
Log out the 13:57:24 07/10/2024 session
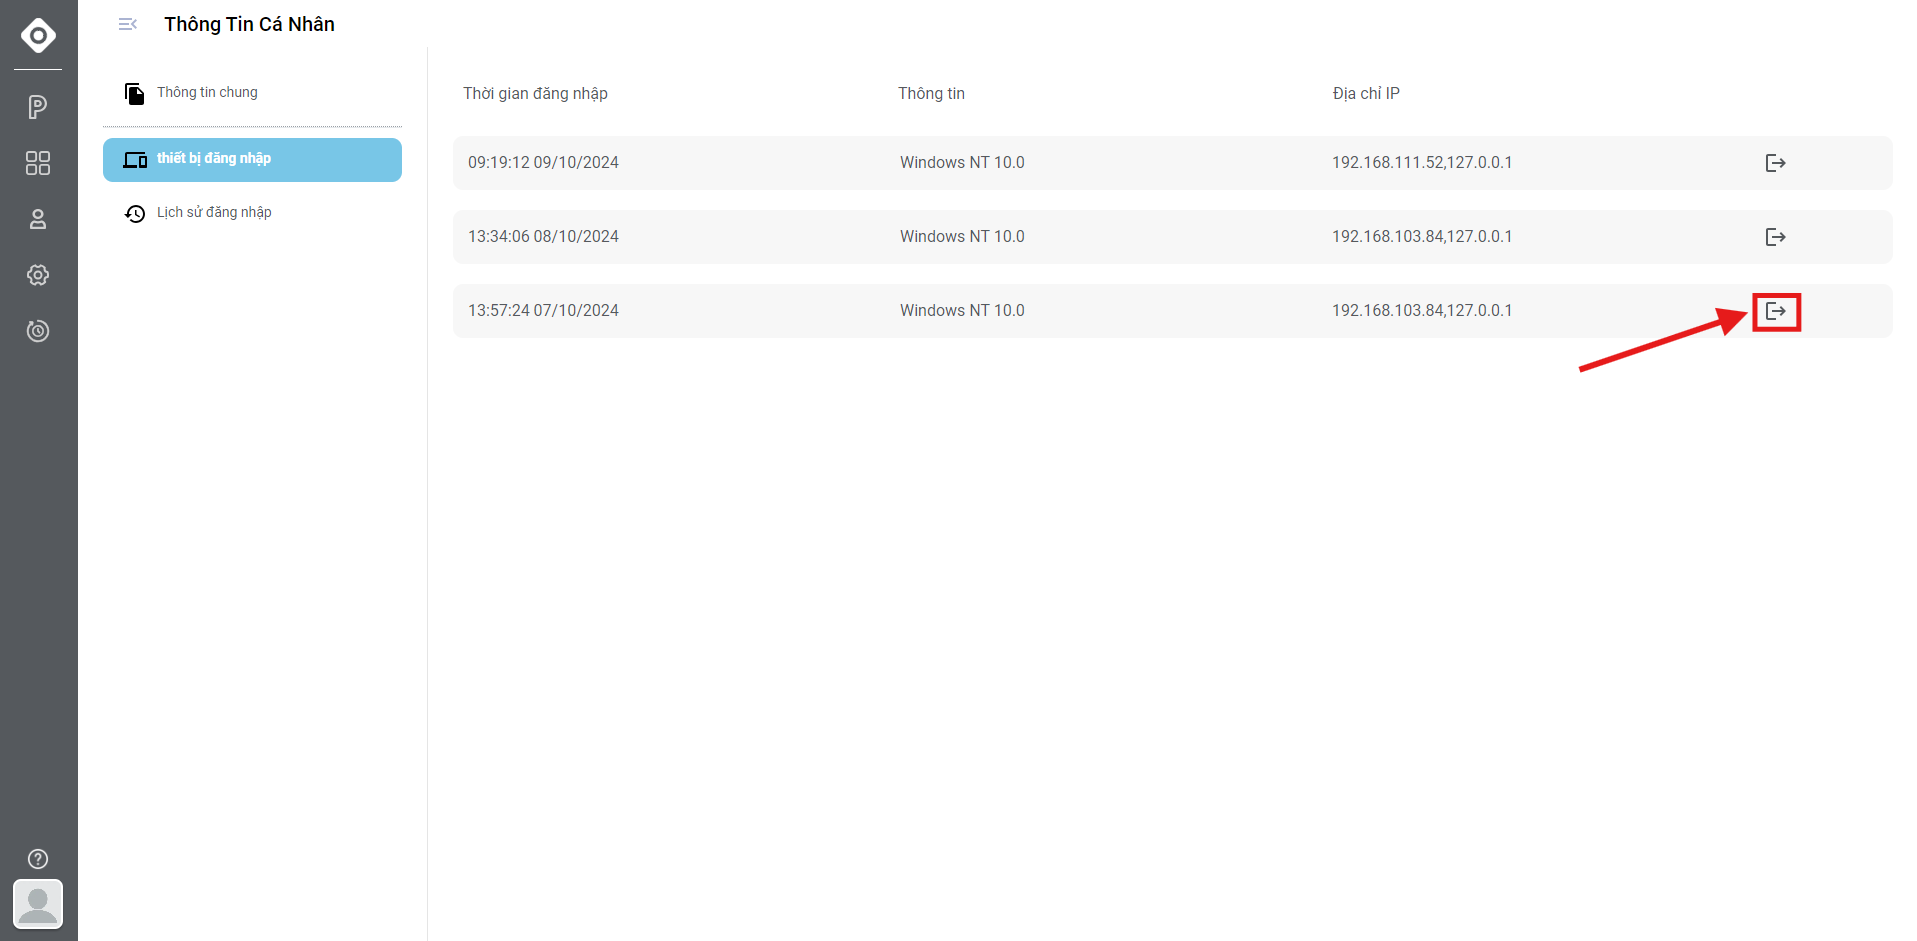(x=1776, y=311)
